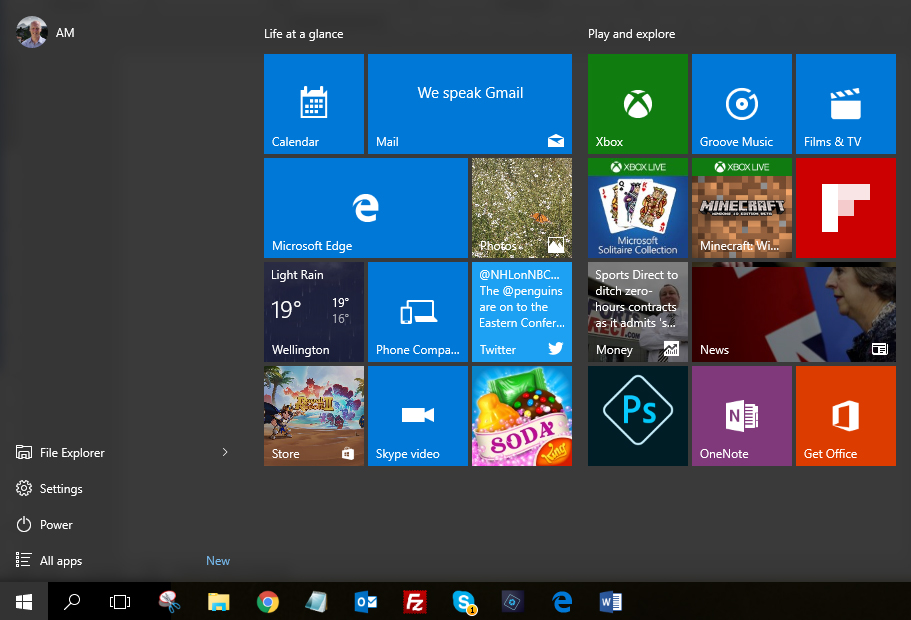The height and width of the screenshot is (620, 911).
Task: Launch Photoshop Express tile
Action: (x=638, y=416)
